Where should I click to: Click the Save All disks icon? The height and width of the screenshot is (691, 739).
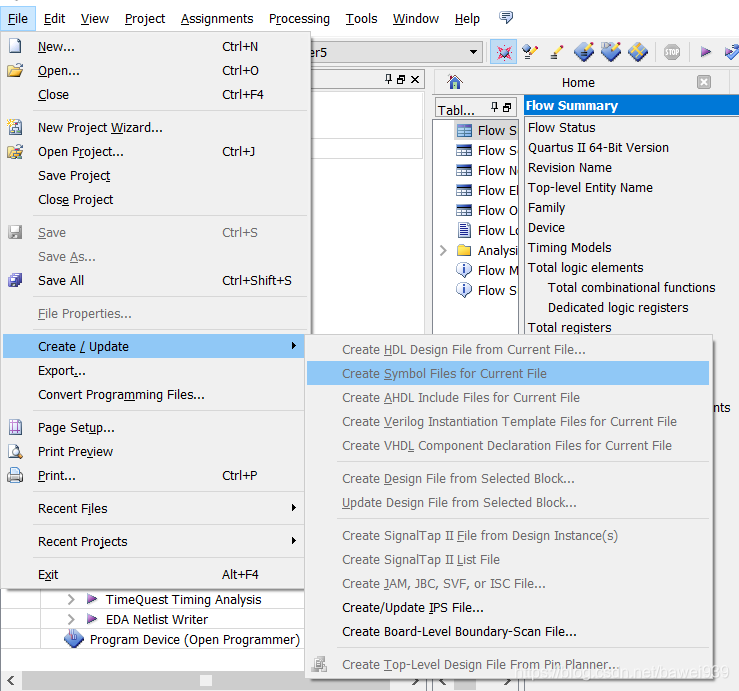[x=15, y=280]
